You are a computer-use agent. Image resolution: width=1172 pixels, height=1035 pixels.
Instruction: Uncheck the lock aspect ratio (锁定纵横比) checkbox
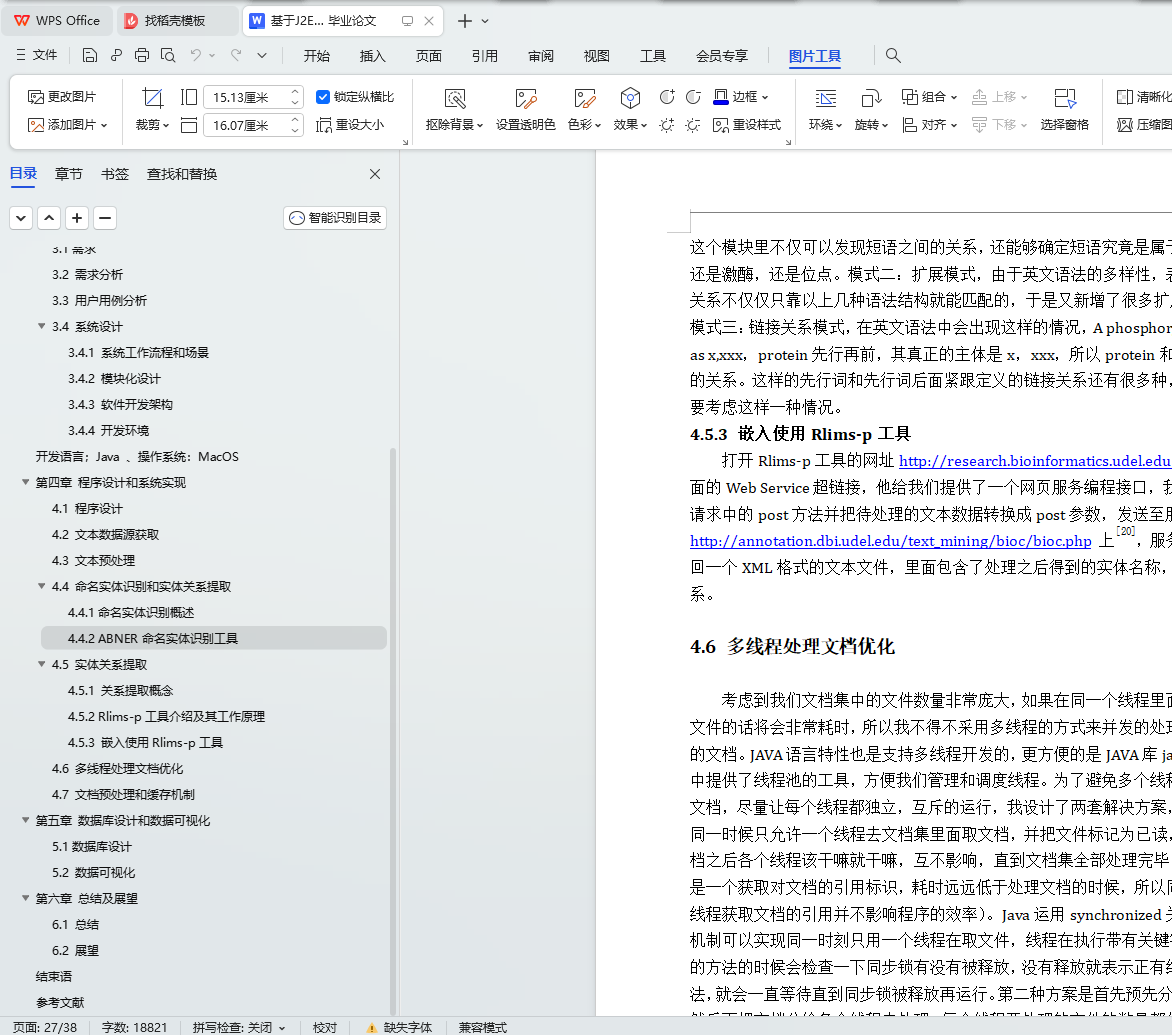[323, 97]
